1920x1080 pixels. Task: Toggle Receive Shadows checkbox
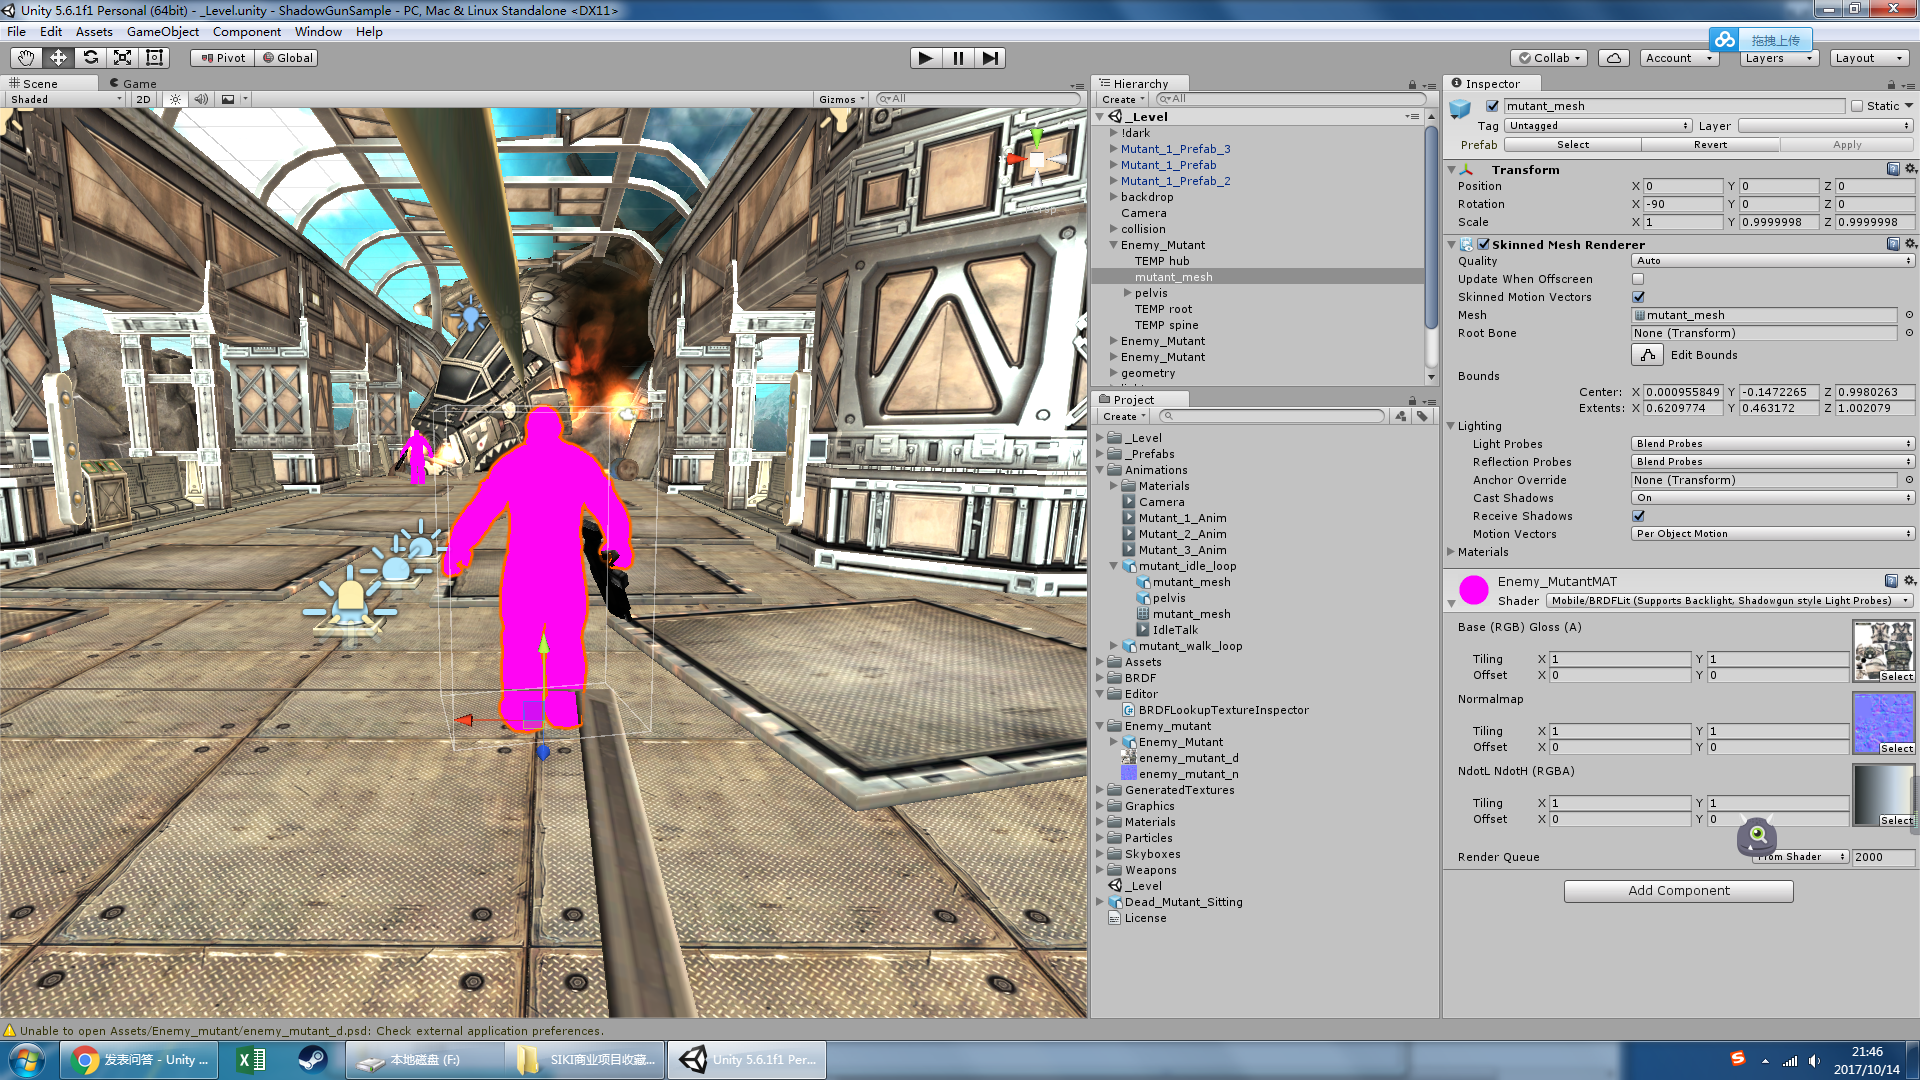pyautogui.click(x=1638, y=516)
